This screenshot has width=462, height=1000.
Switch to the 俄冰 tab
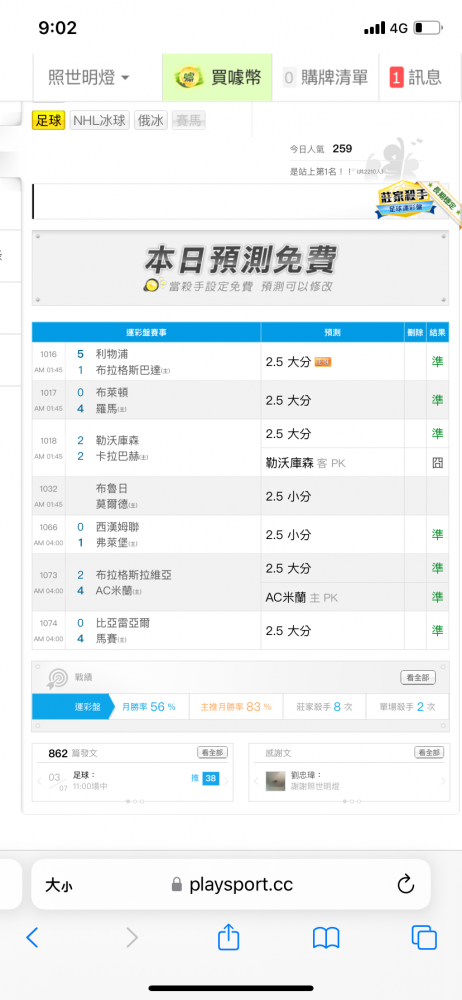tap(151, 120)
